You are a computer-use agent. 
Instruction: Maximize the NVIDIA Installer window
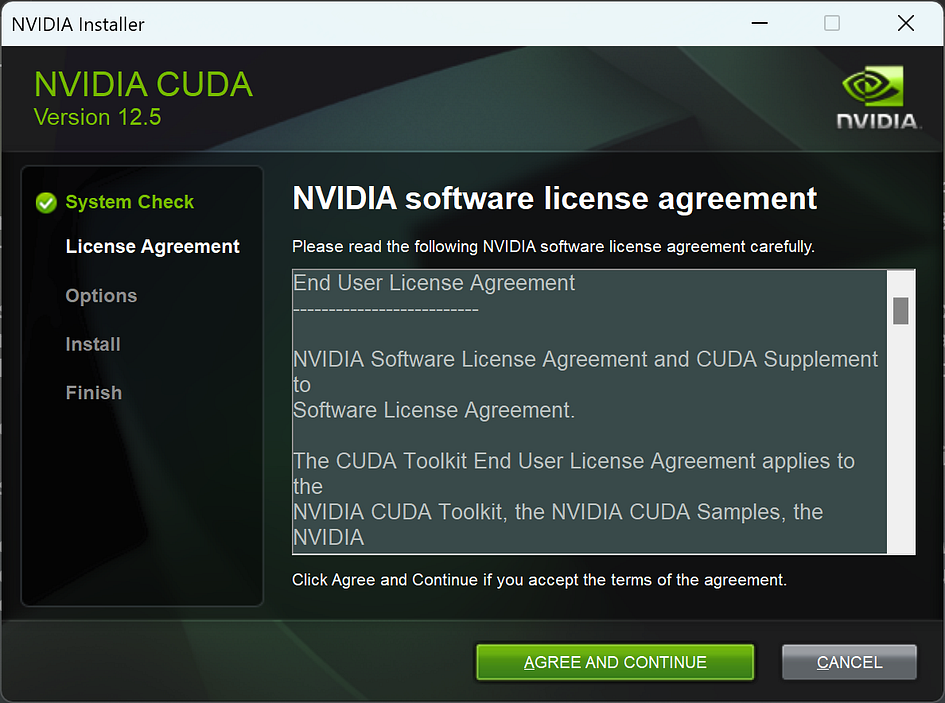pyautogui.click(x=832, y=24)
